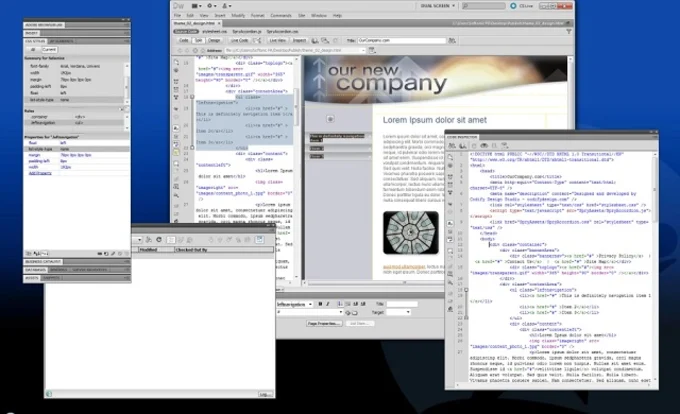Select the stylesheet.css related file tab
Viewport: 680px width, 414px height.
[x=216, y=30]
